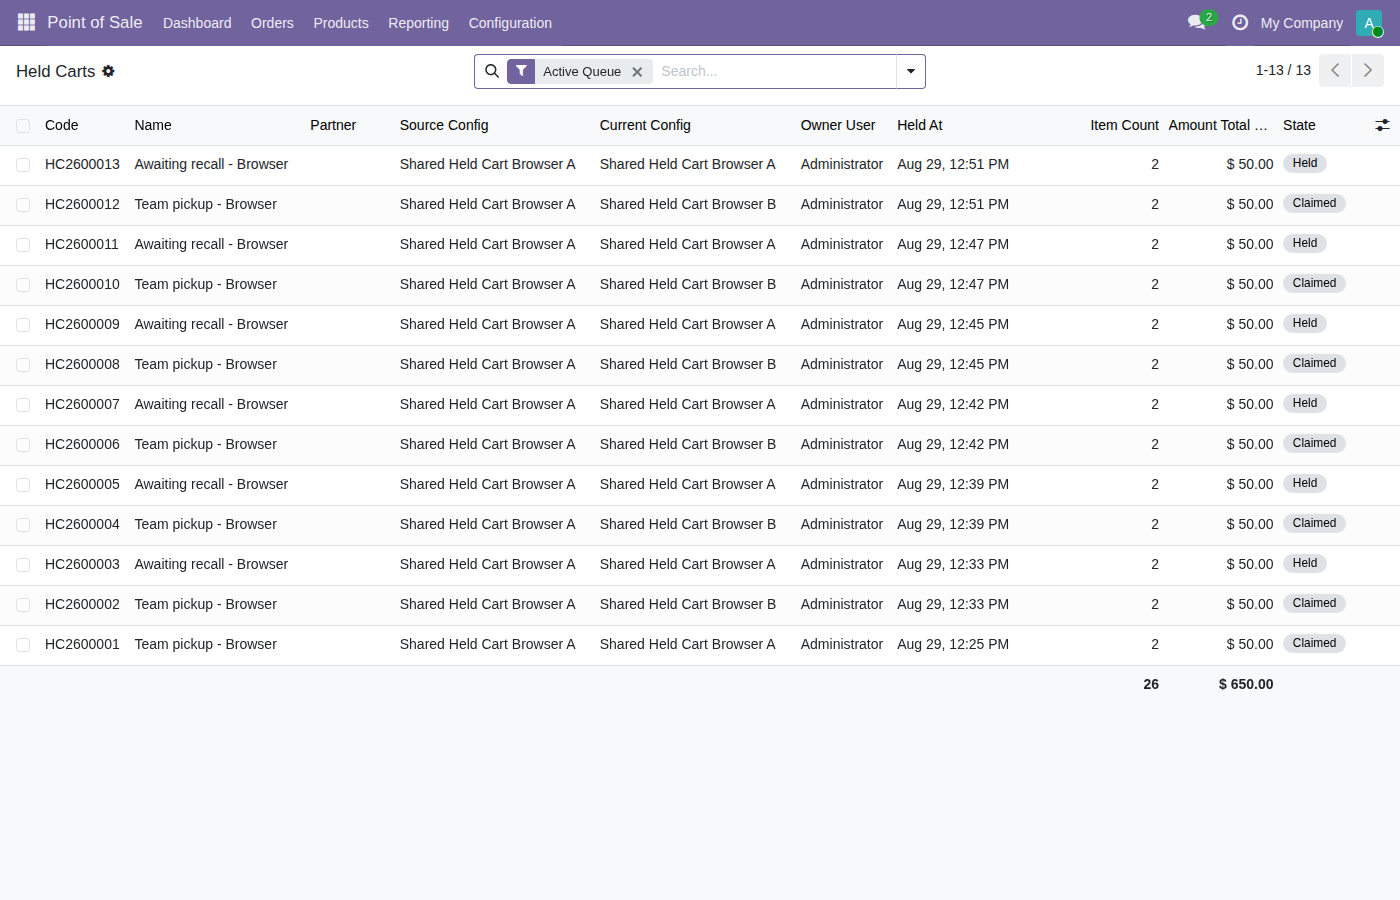Screen dimensions: 1400x900
Task: Go to the previous page arrow
Action: tap(1335, 71)
